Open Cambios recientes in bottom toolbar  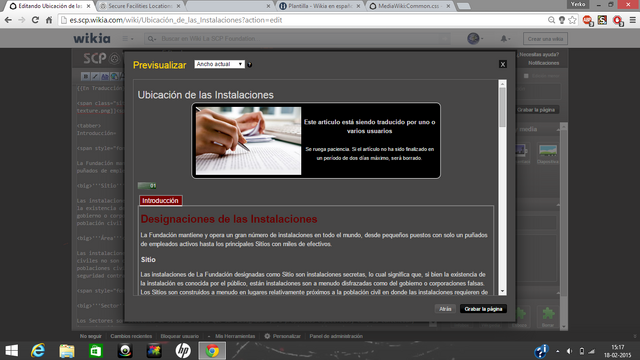[x=131, y=336]
